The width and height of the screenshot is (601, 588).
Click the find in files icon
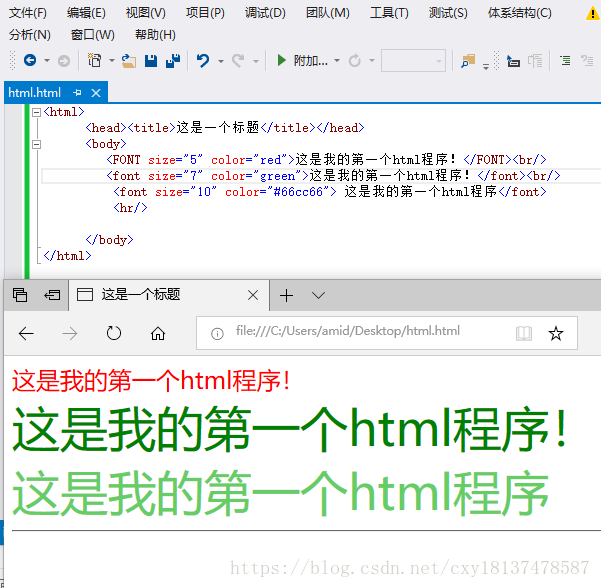[468, 61]
